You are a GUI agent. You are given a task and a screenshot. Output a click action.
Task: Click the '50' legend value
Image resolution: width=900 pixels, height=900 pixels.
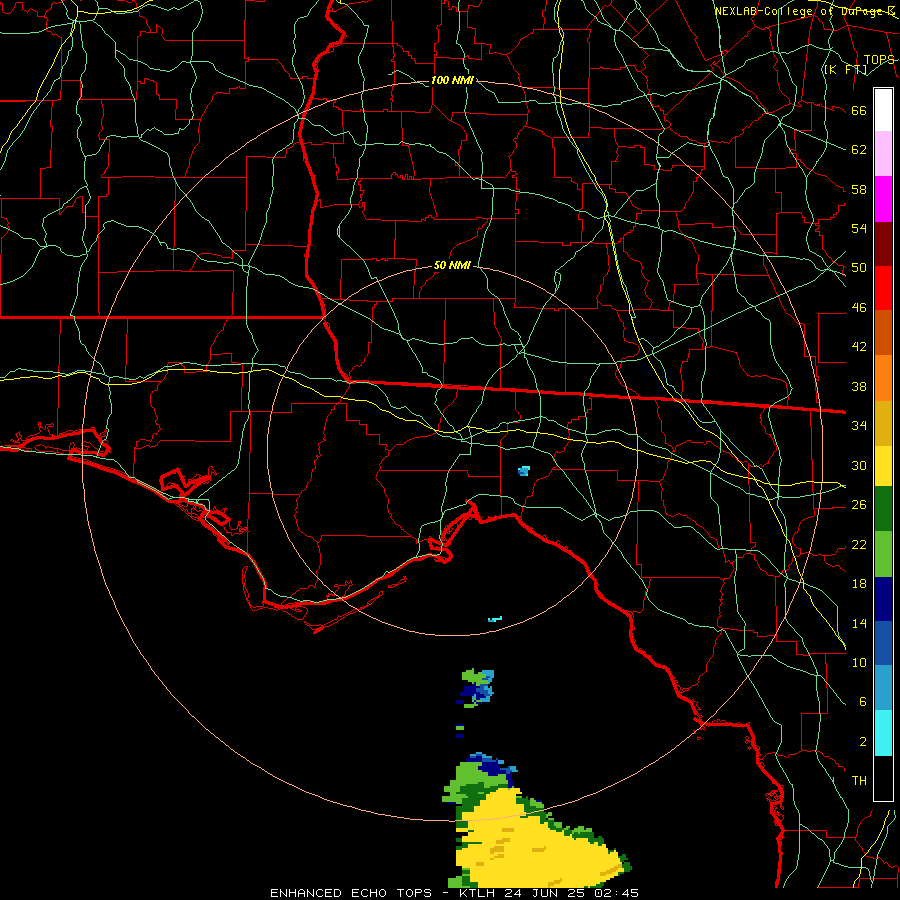(859, 267)
